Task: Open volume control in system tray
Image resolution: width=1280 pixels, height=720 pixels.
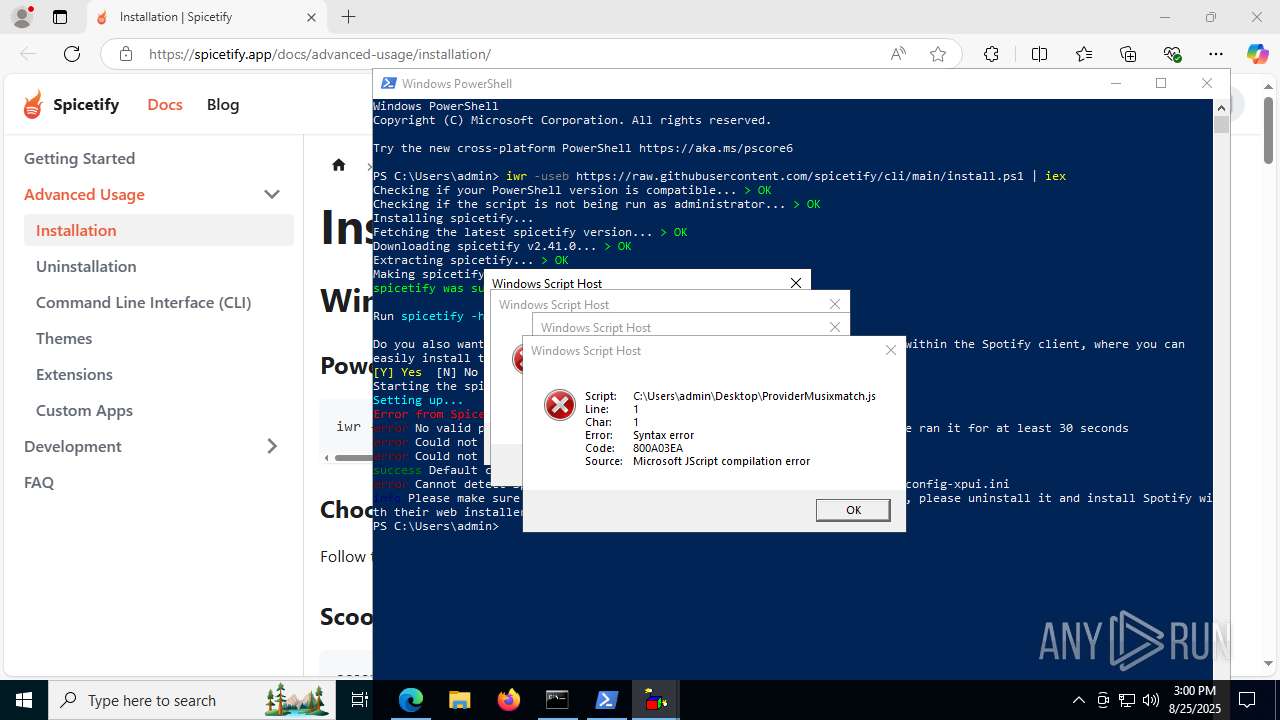Action: 1151,700
